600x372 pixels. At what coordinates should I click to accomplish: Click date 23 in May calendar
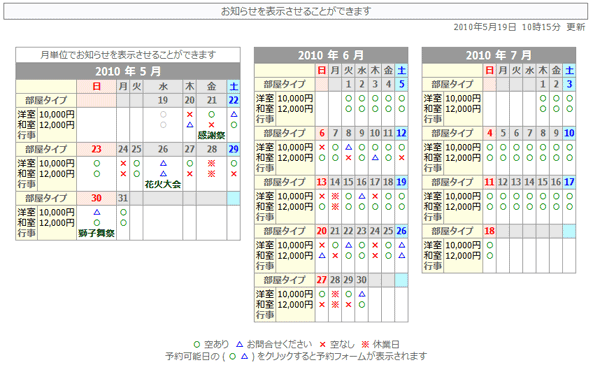pyautogui.click(x=96, y=149)
